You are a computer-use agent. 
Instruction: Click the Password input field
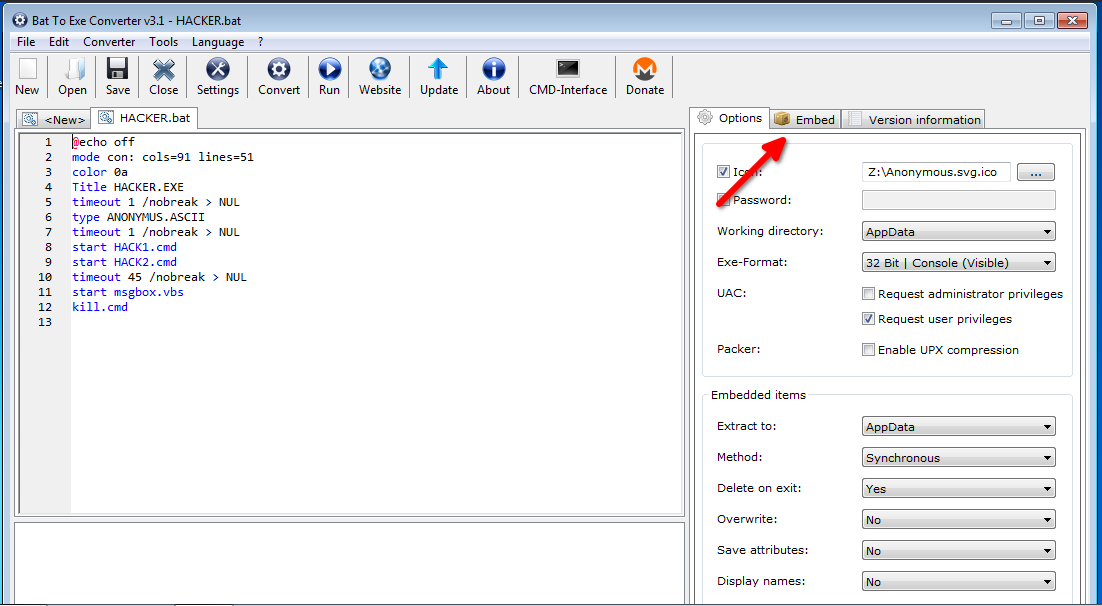[959, 200]
